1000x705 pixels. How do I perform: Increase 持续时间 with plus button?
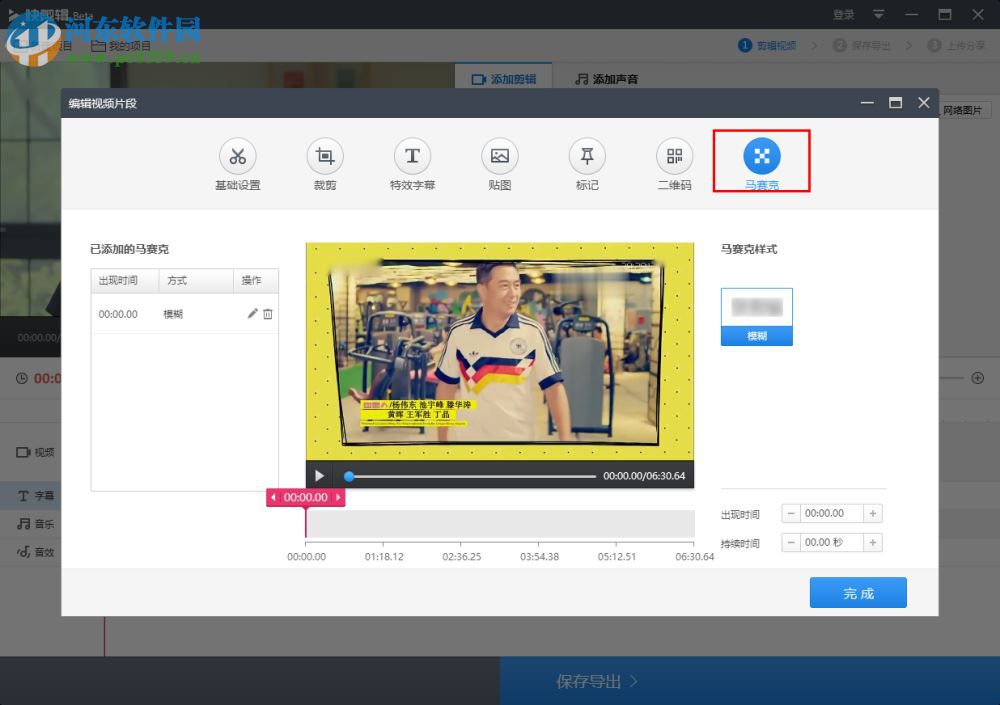(x=872, y=543)
